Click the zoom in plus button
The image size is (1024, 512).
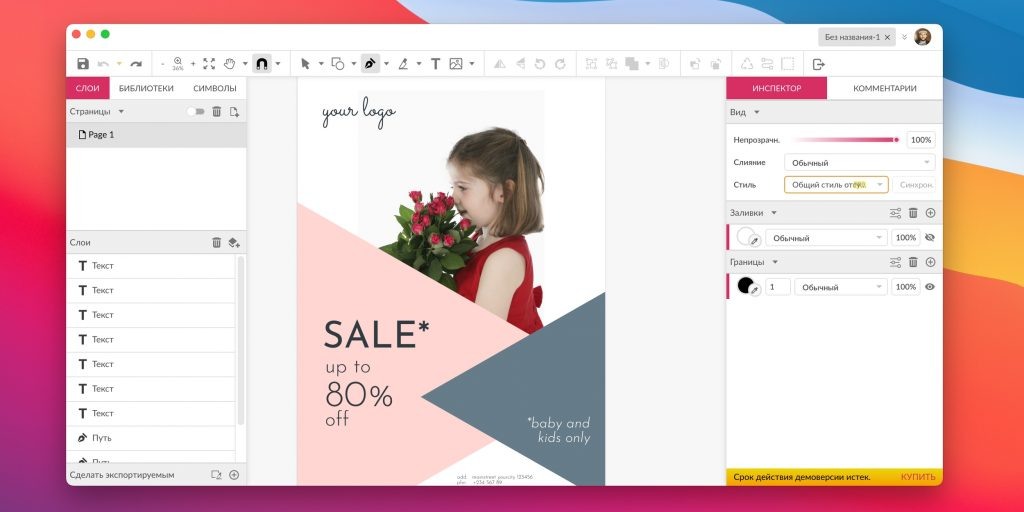click(193, 64)
